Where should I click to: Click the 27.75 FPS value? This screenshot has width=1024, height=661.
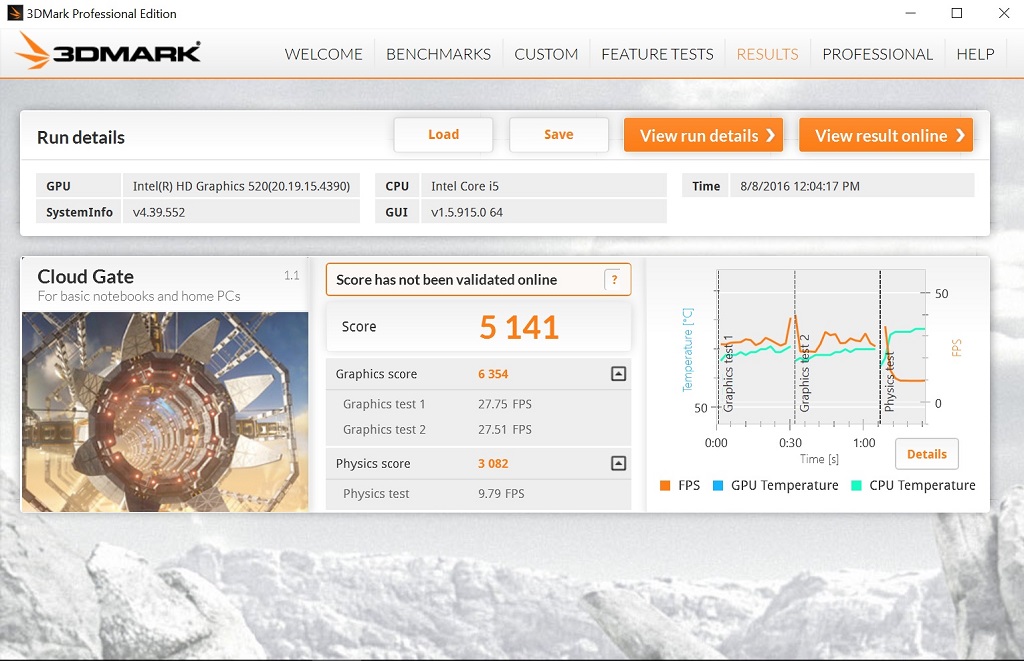505,404
